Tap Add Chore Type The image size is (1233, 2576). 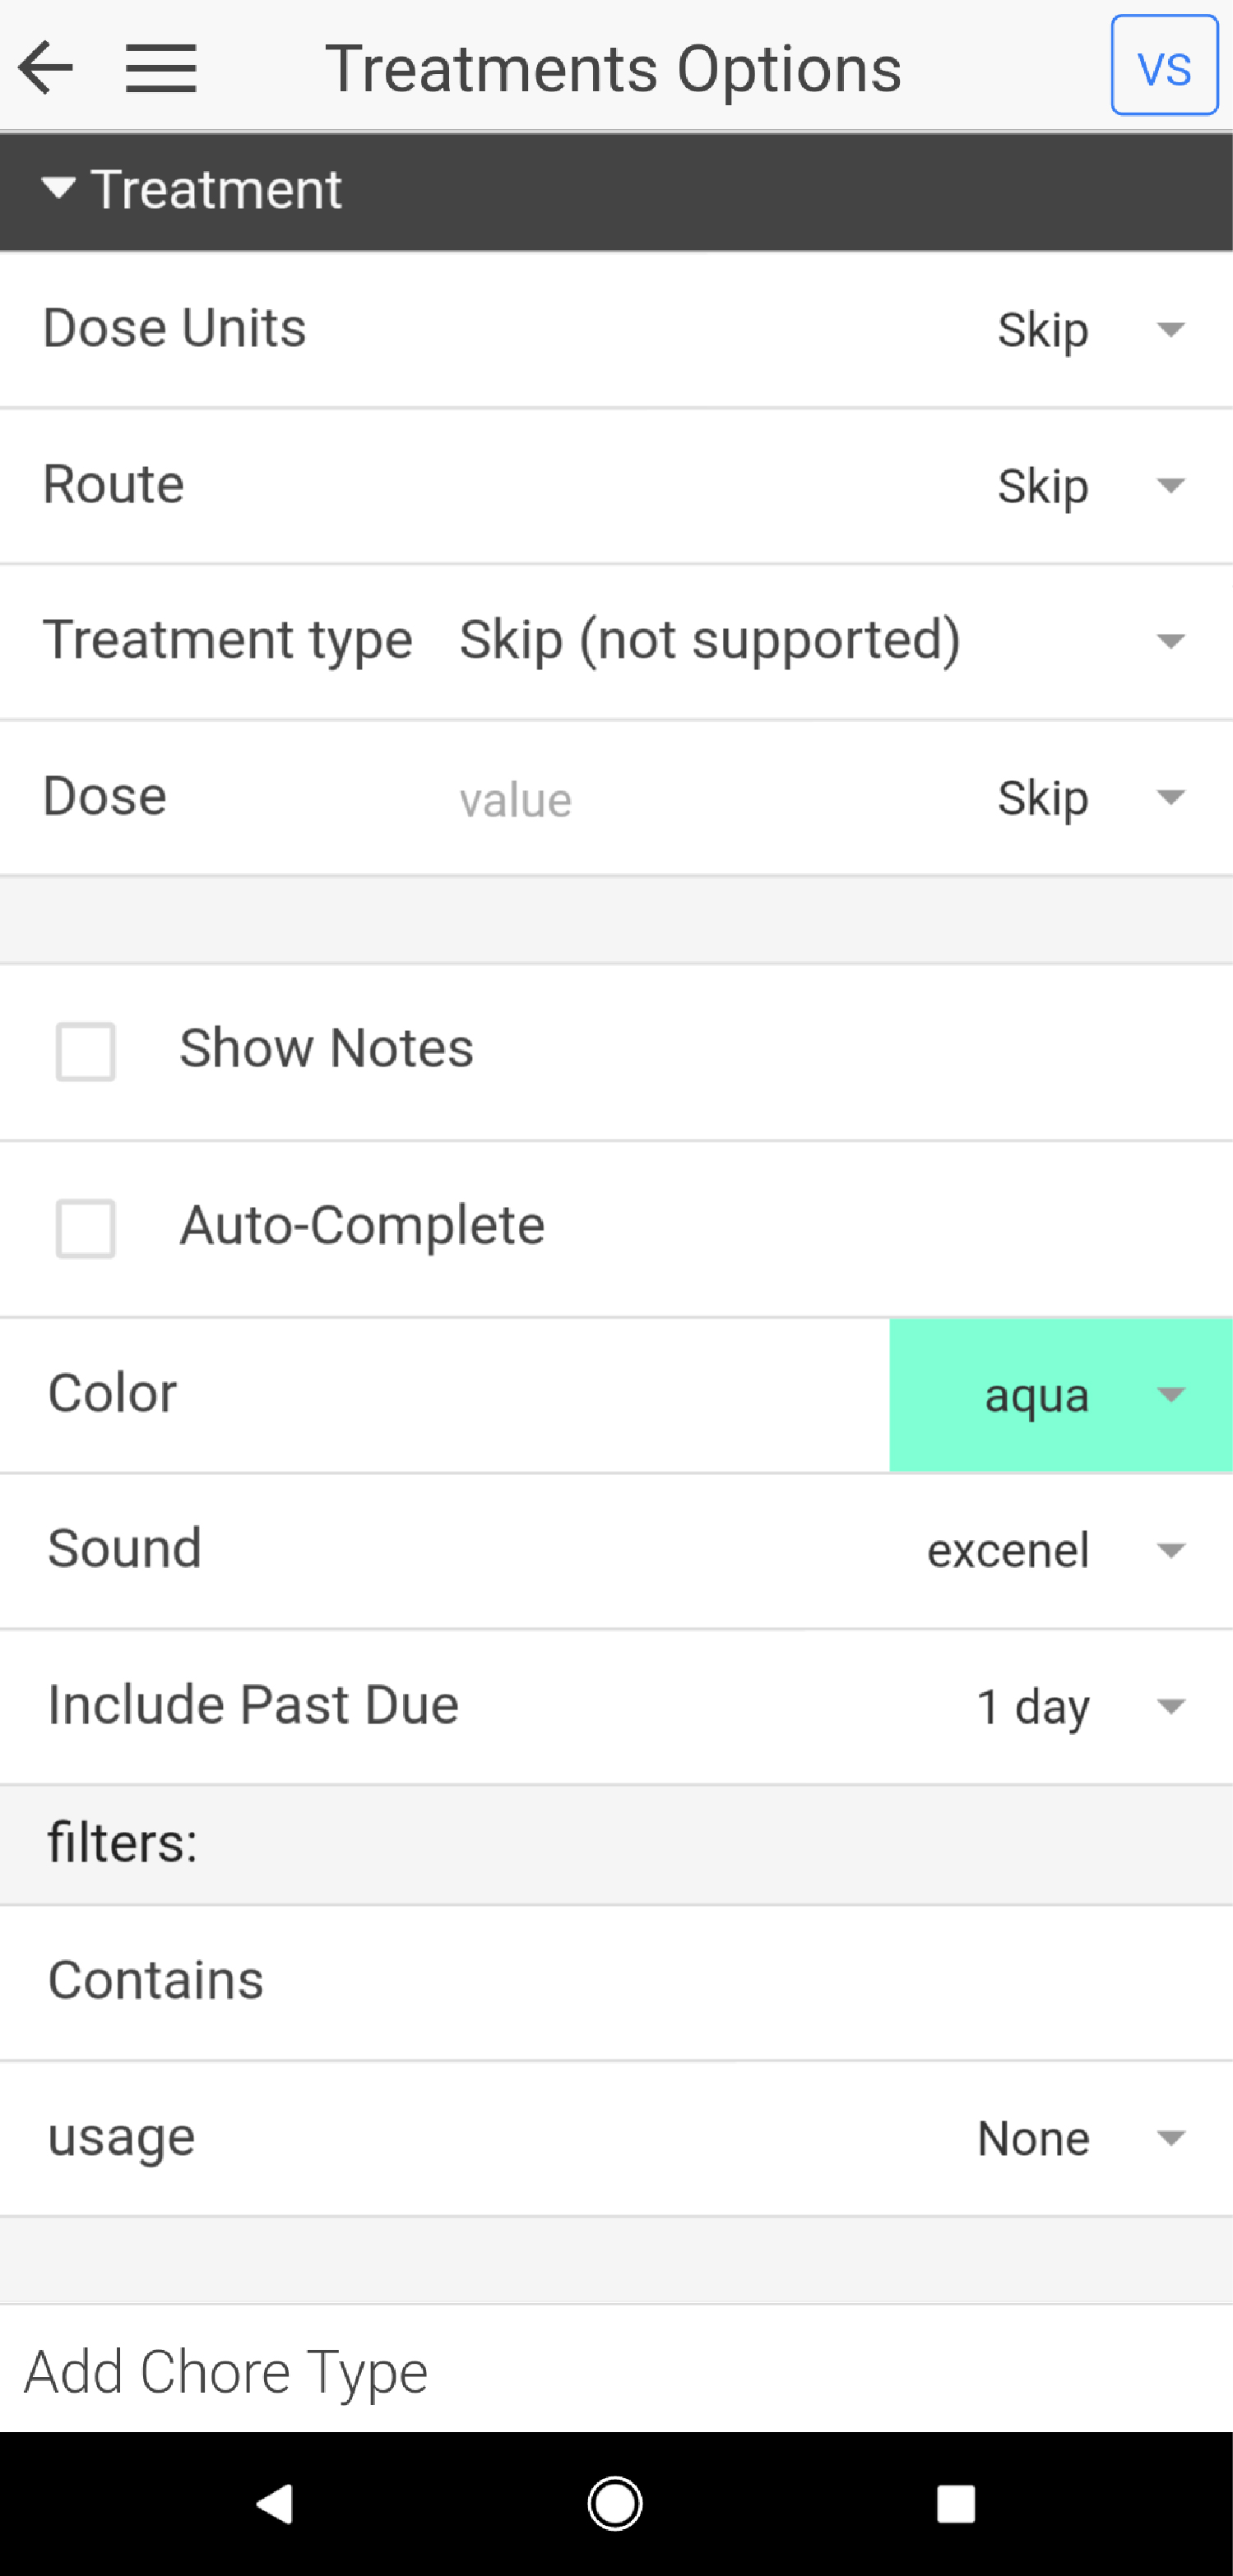[x=226, y=2371]
